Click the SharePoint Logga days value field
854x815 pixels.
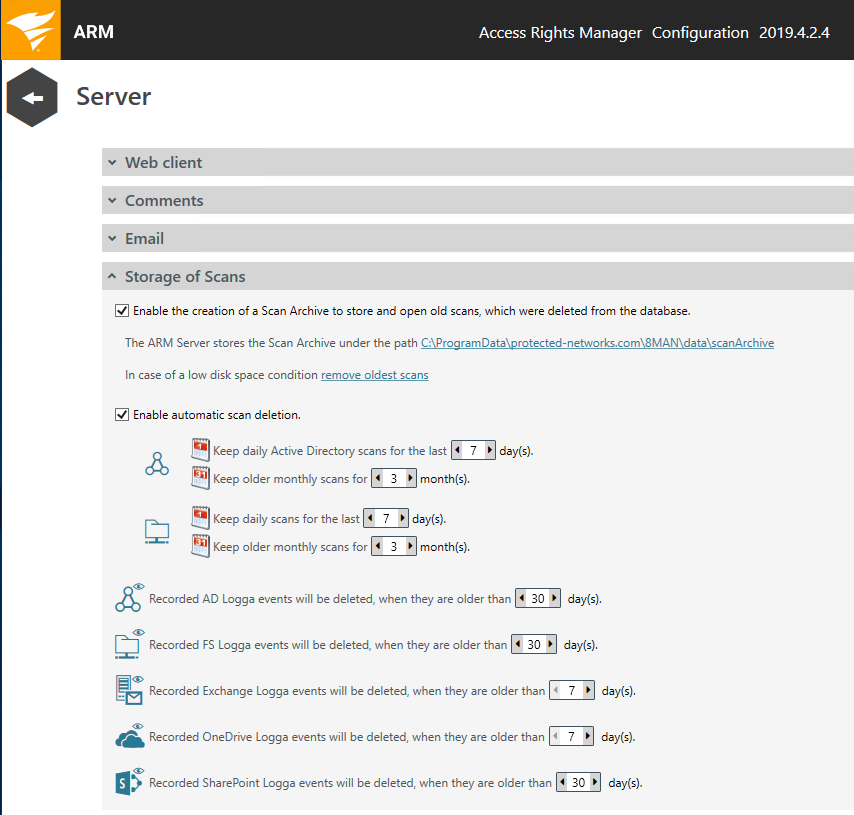578,782
